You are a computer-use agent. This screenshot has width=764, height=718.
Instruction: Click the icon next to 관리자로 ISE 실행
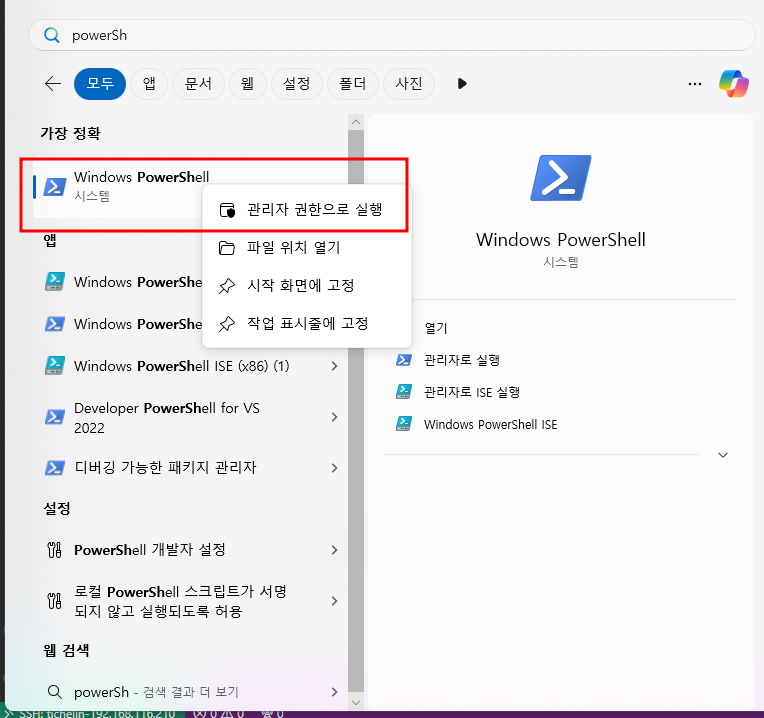tap(404, 392)
